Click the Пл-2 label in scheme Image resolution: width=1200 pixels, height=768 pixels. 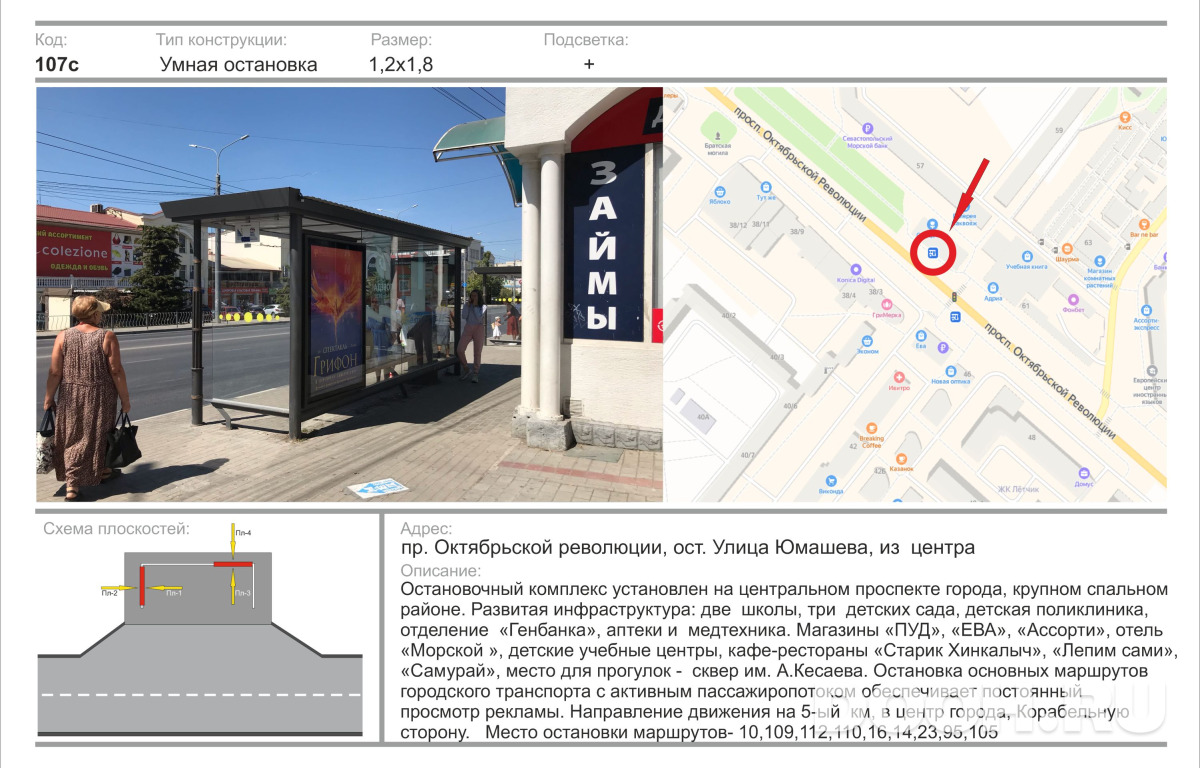tap(109, 594)
